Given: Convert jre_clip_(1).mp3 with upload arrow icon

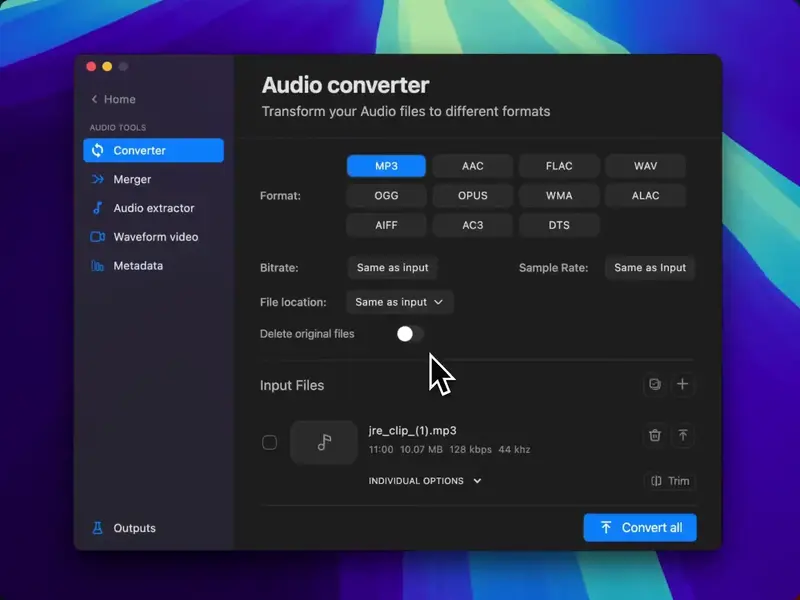Looking at the screenshot, I should [x=683, y=435].
